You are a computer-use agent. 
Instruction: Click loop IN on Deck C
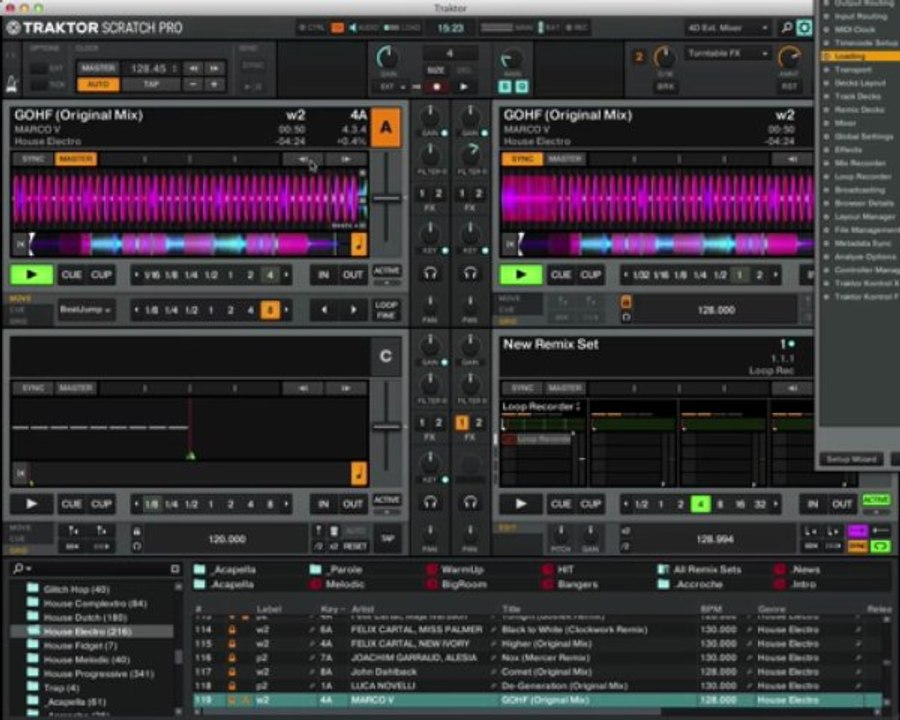pyautogui.click(x=324, y=504)
